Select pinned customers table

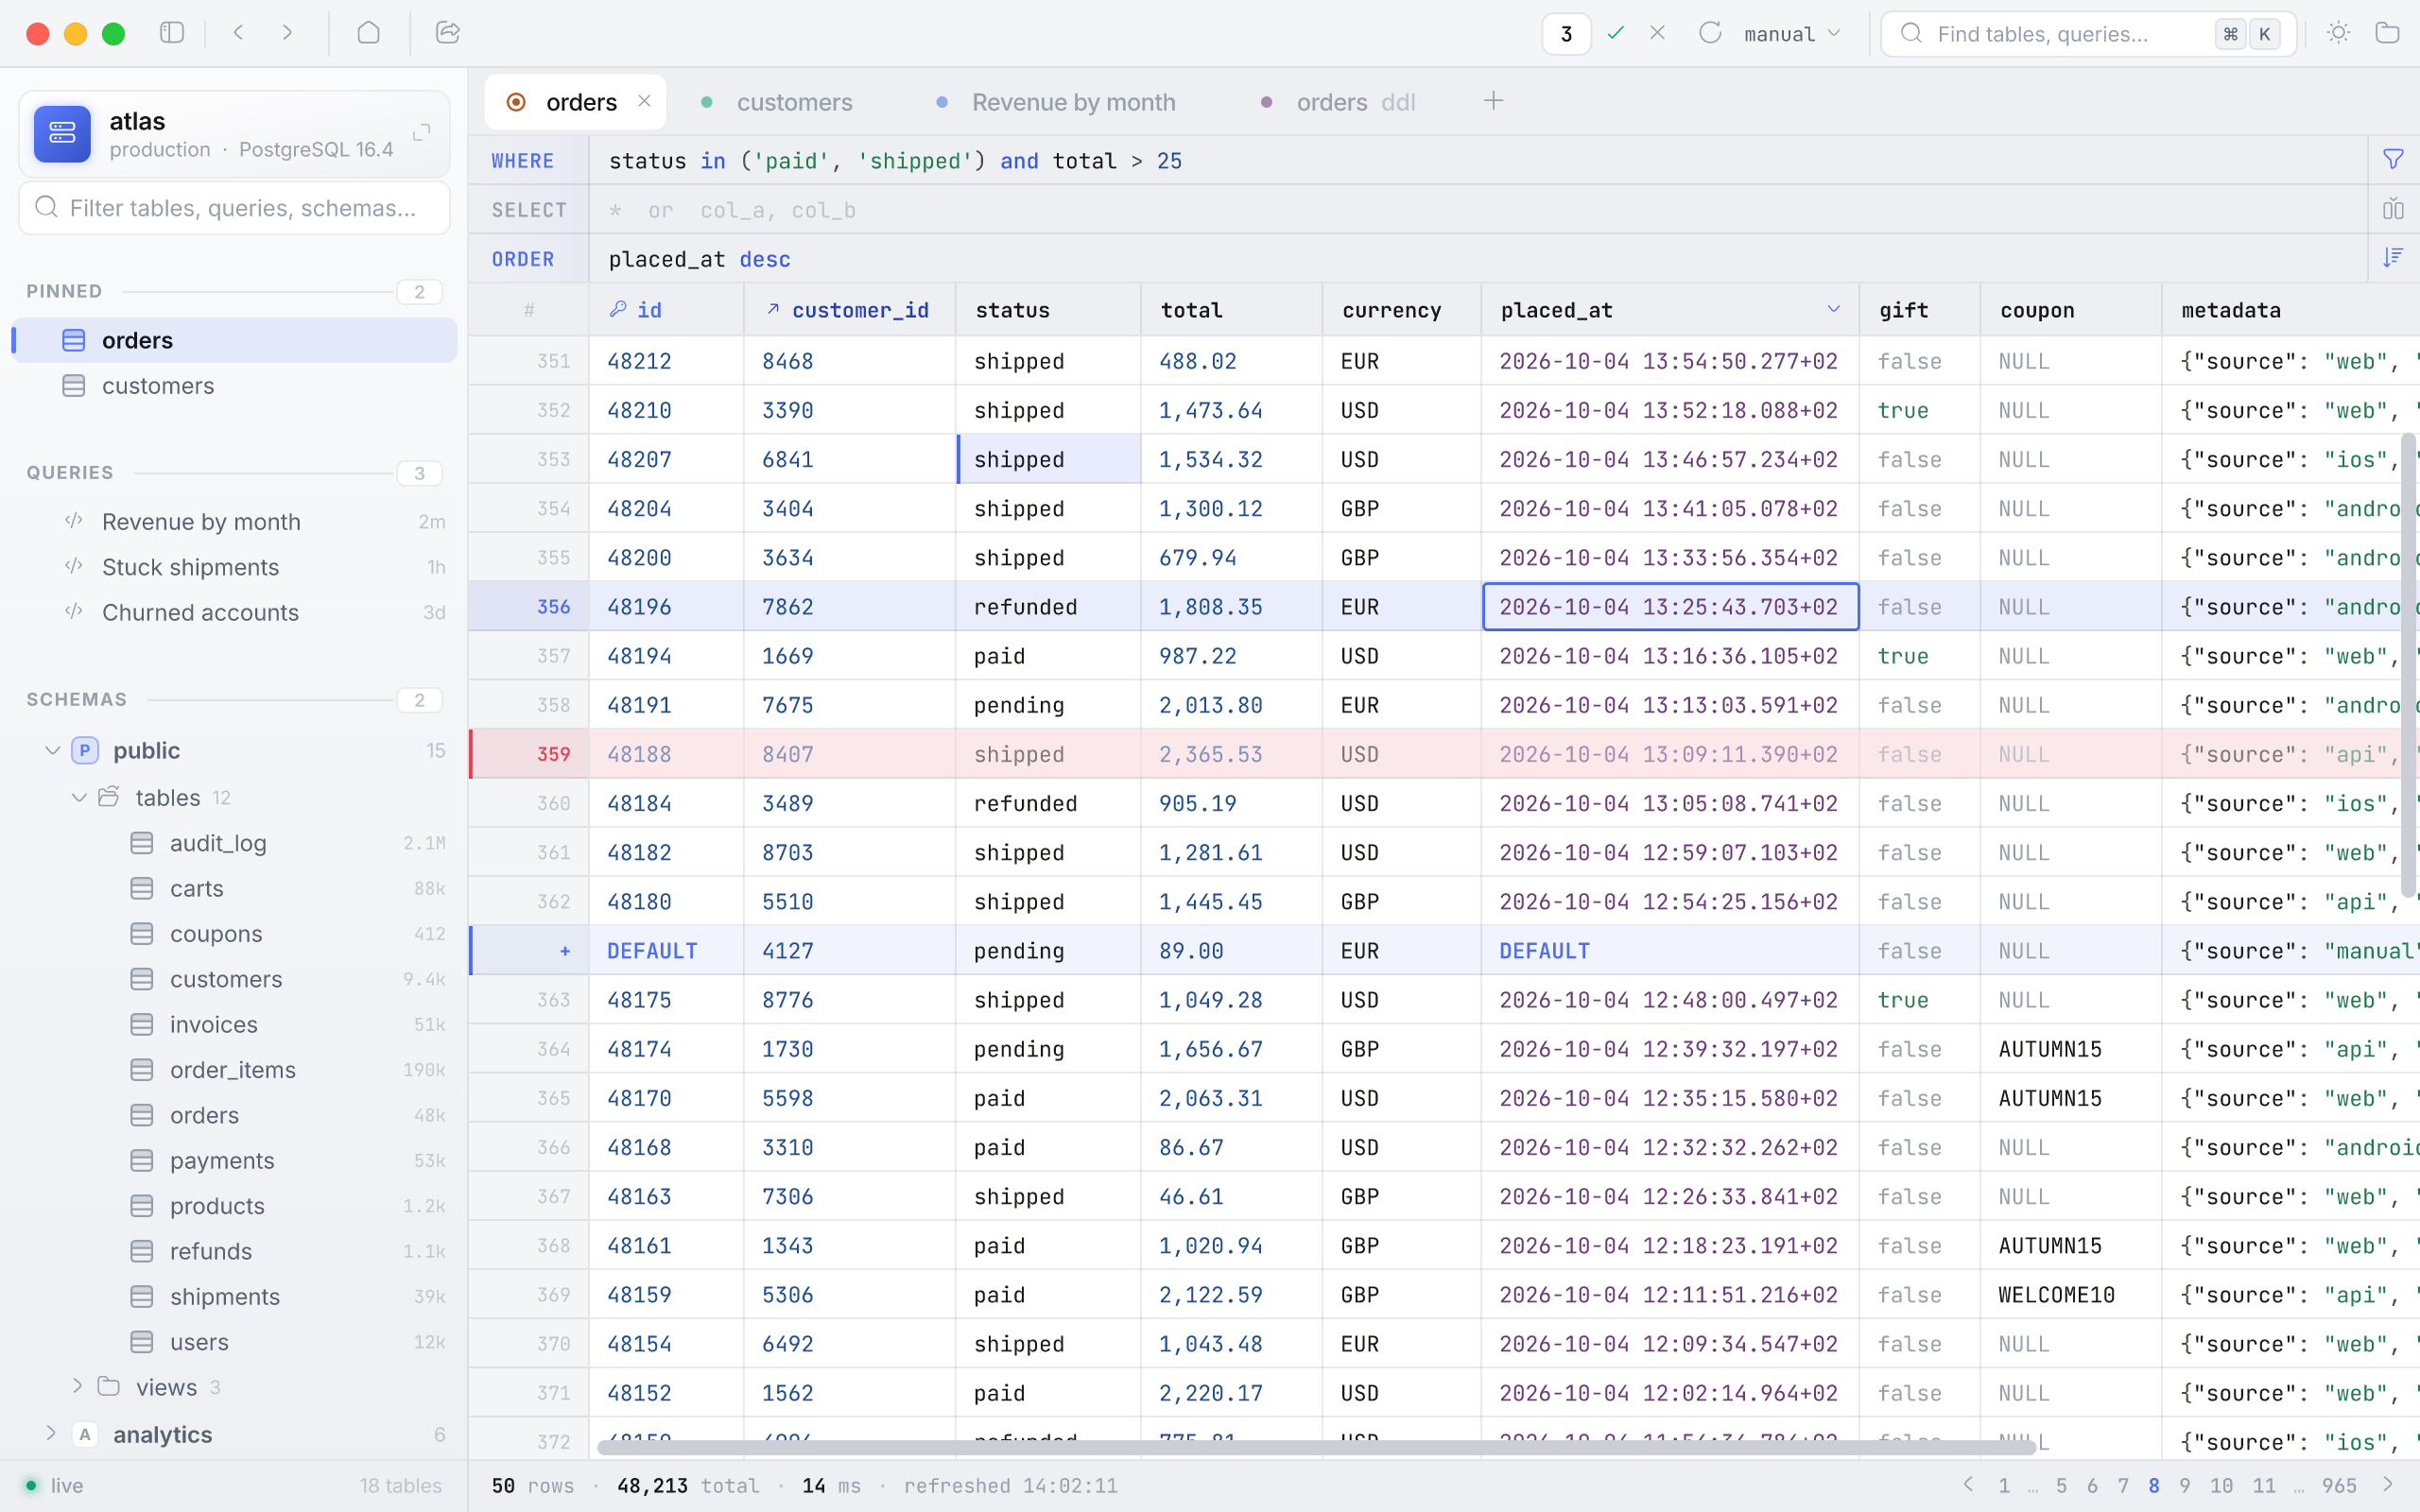(236, 386)
